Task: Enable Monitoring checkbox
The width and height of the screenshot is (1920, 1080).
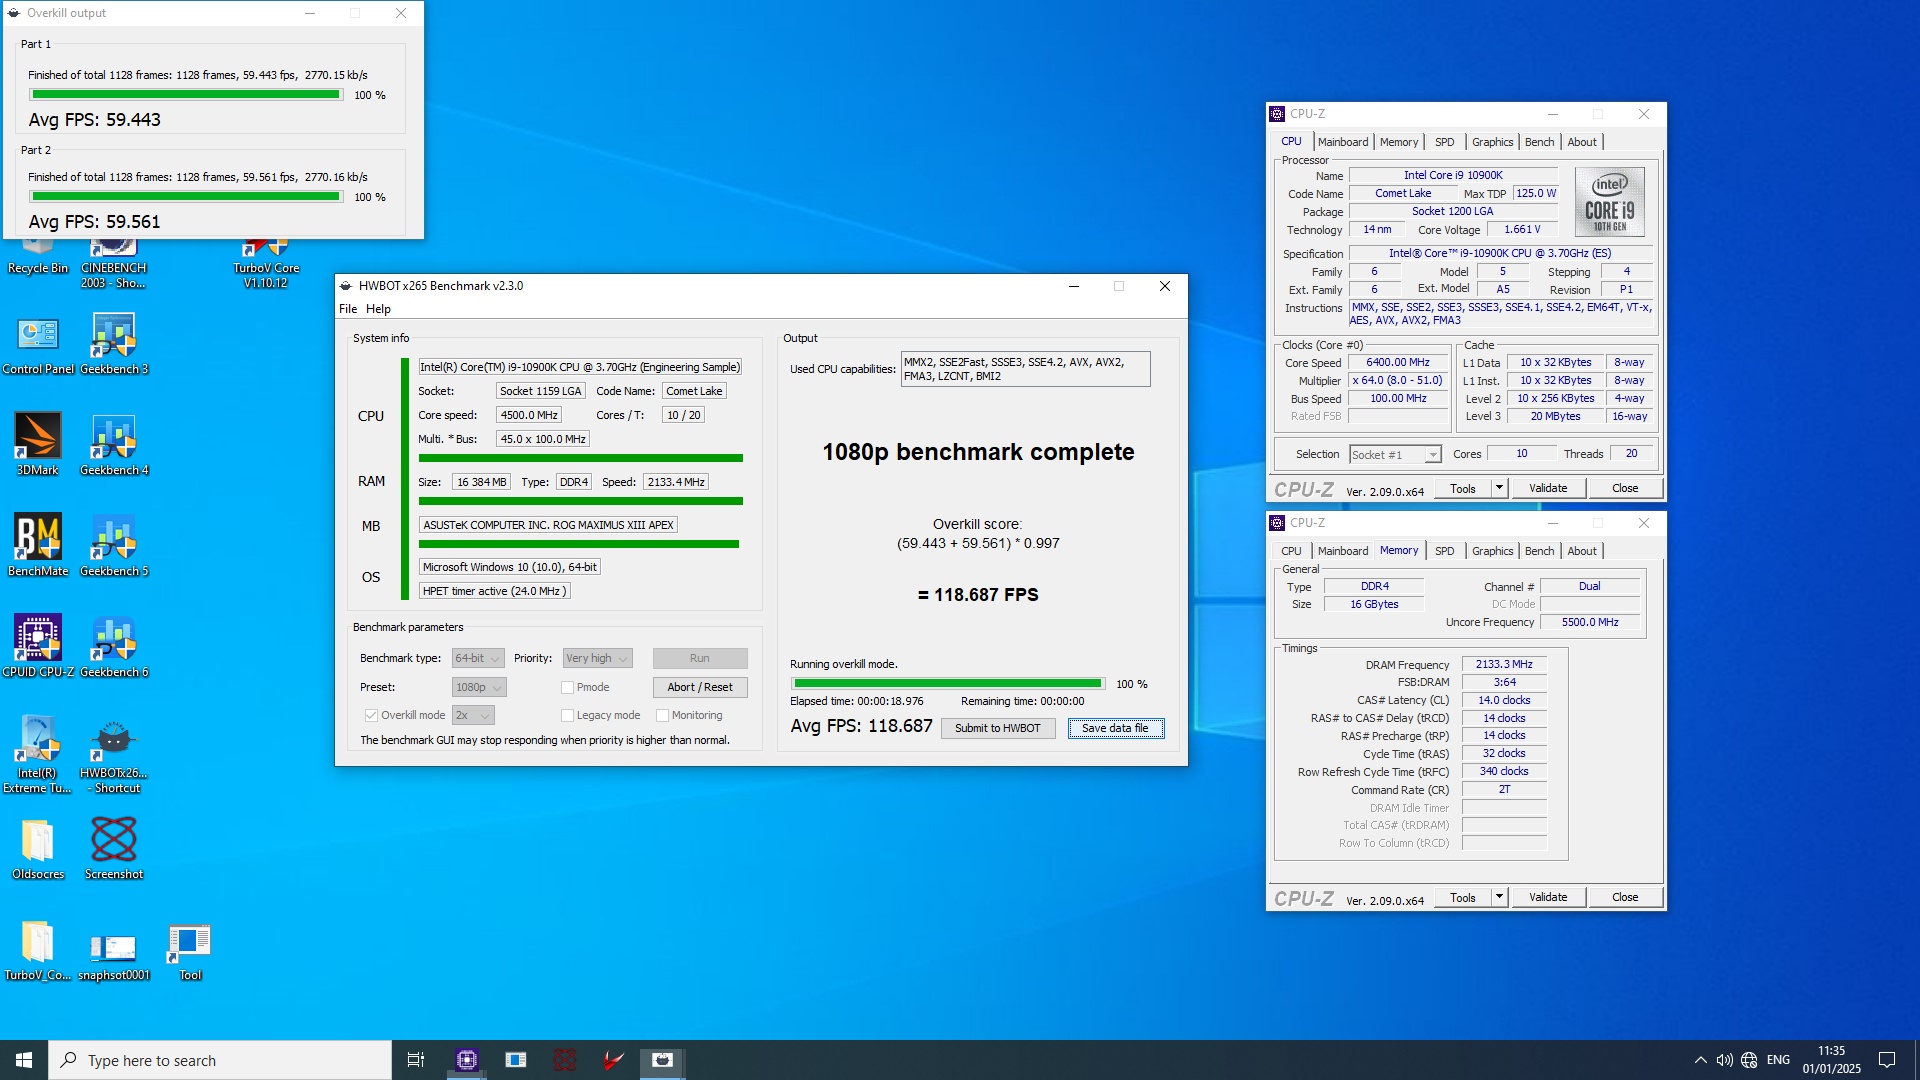Action: point(662,715)
